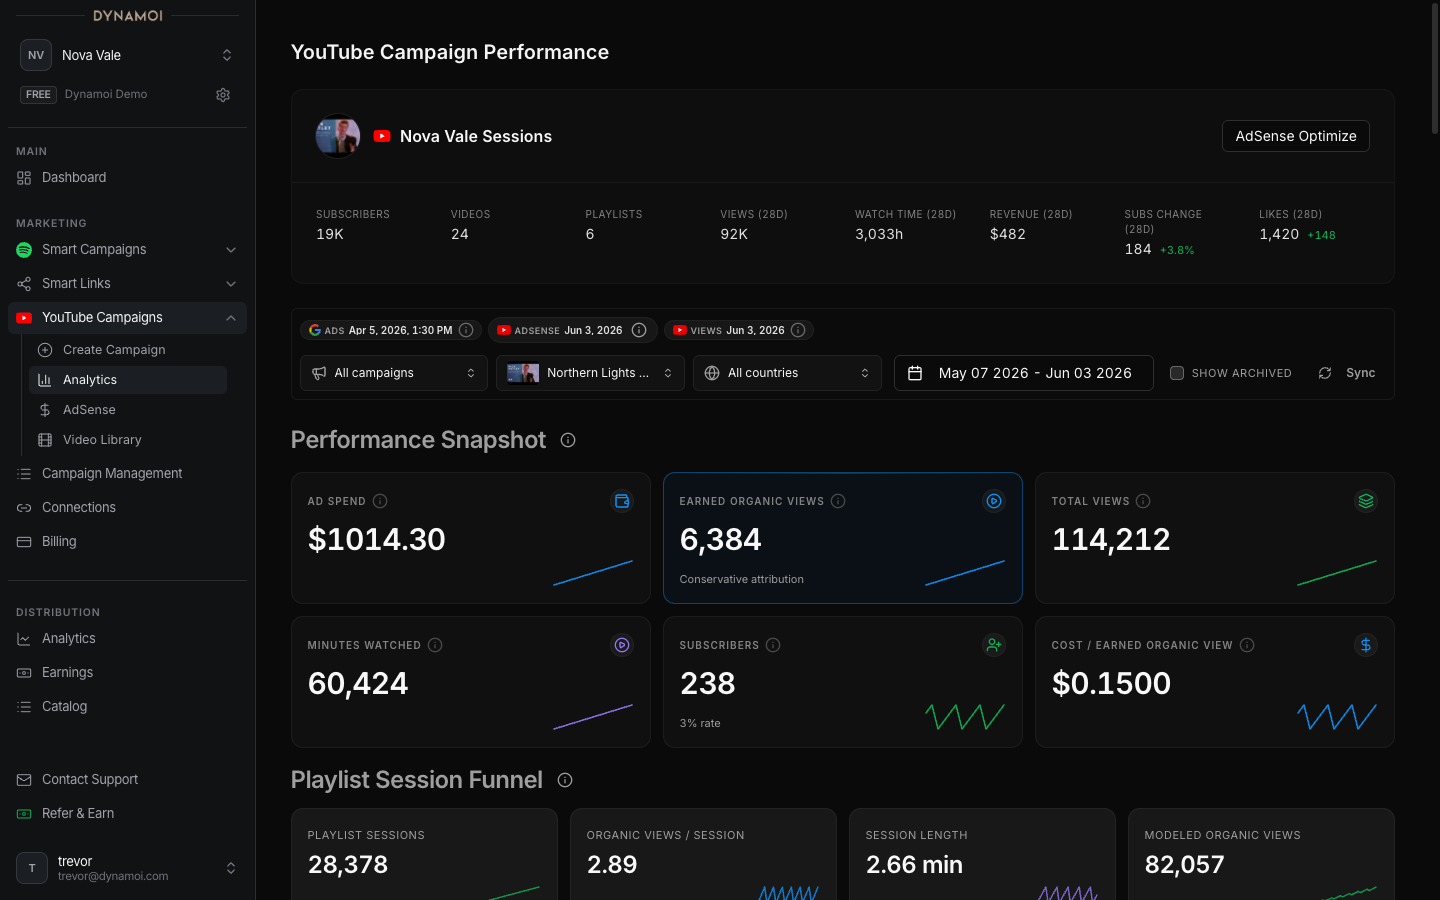Screen dimensions: 1440x900
Task: Open the Earnings page
Action: coord(128,673)
